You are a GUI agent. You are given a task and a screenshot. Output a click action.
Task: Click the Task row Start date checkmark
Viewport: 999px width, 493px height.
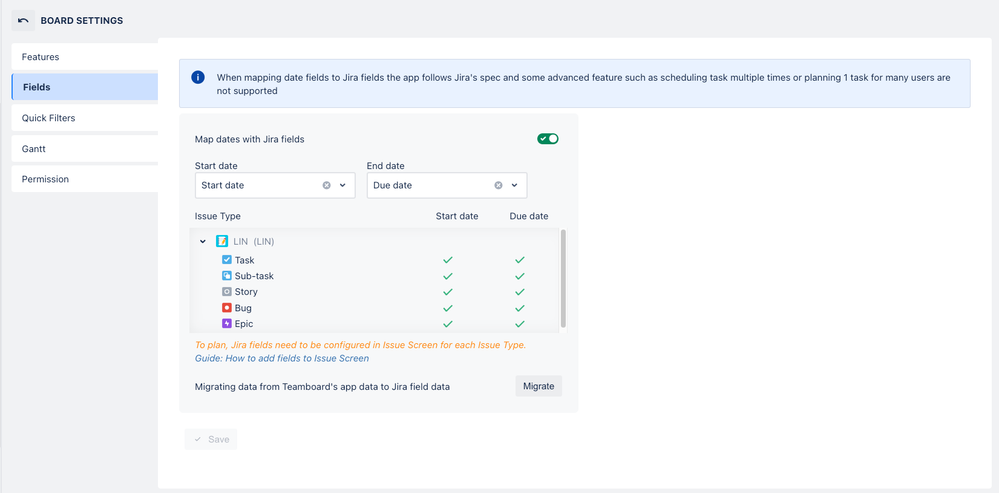coord(448,260)
